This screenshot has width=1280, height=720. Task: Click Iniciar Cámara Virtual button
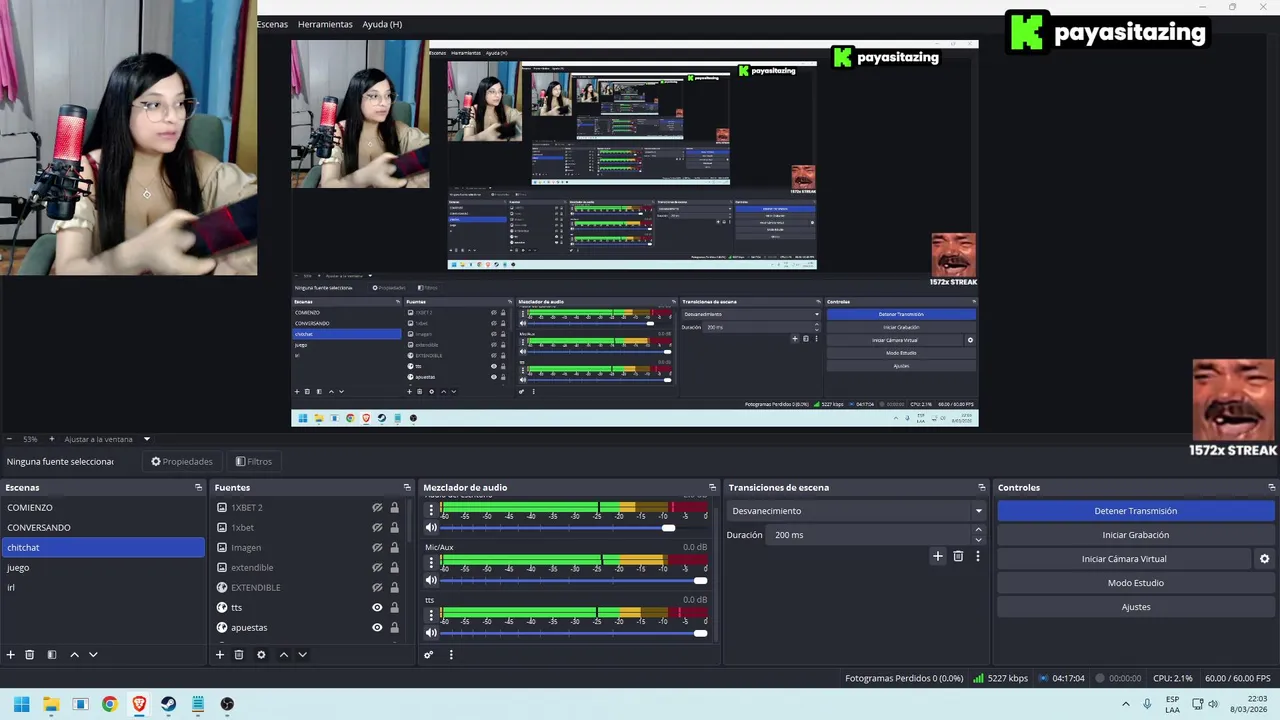coord(1124,559)
